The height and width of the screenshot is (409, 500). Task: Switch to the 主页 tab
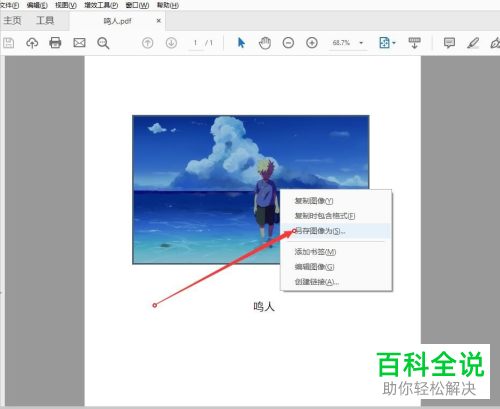(x=12, y=21)
